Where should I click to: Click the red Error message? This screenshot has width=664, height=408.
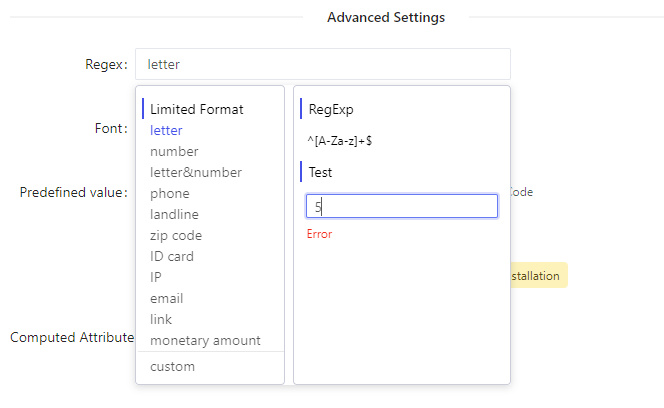(319, 234)
